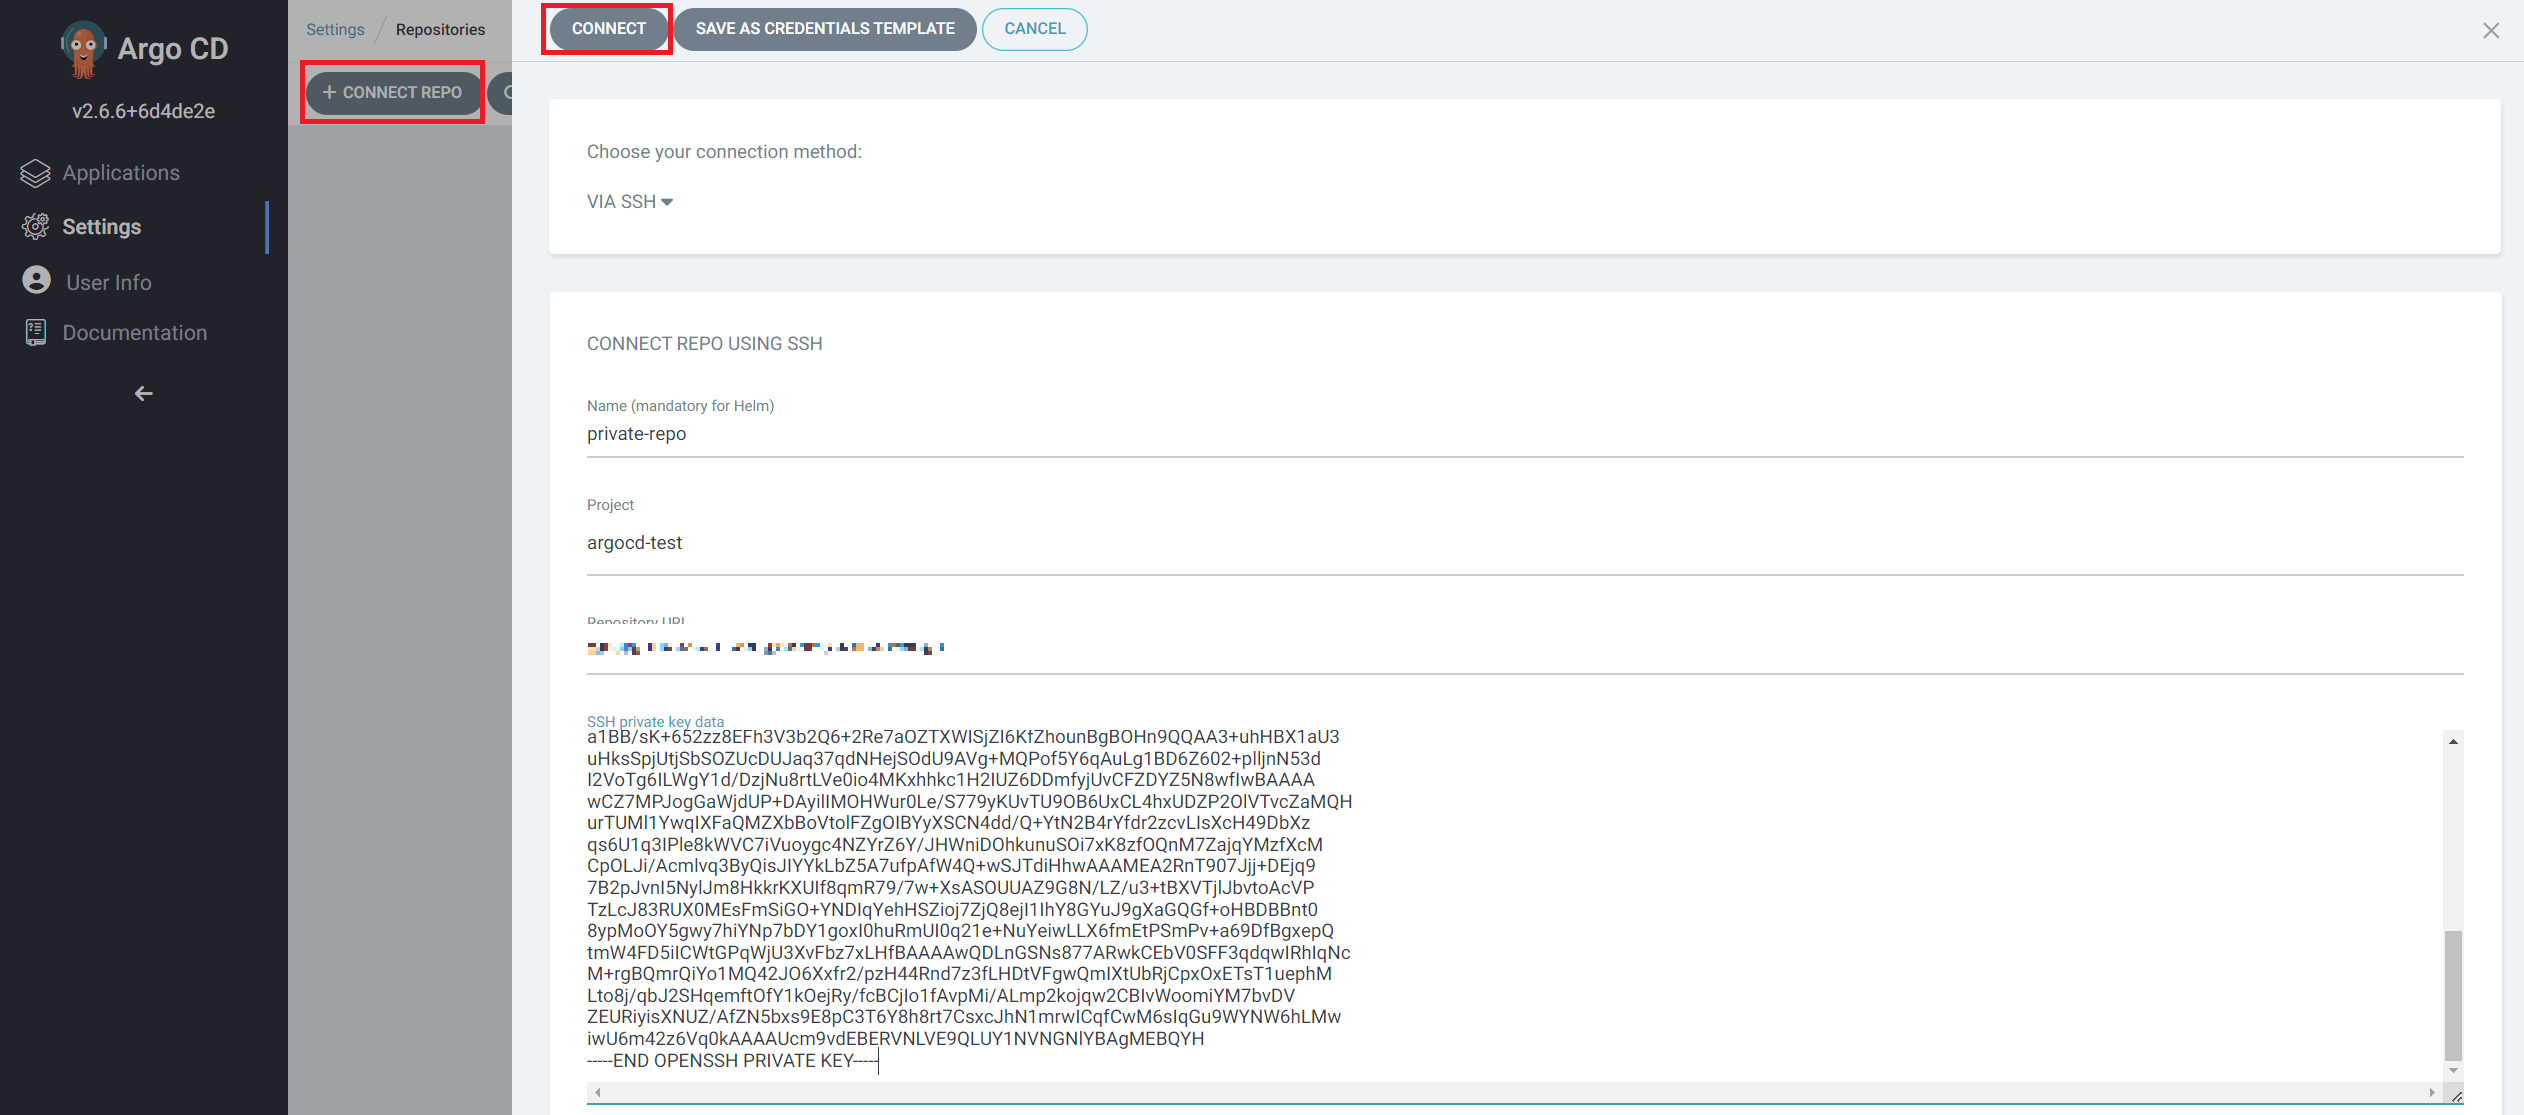Go to the User Info page
2524x1115 pixels.
coord(108,283)
